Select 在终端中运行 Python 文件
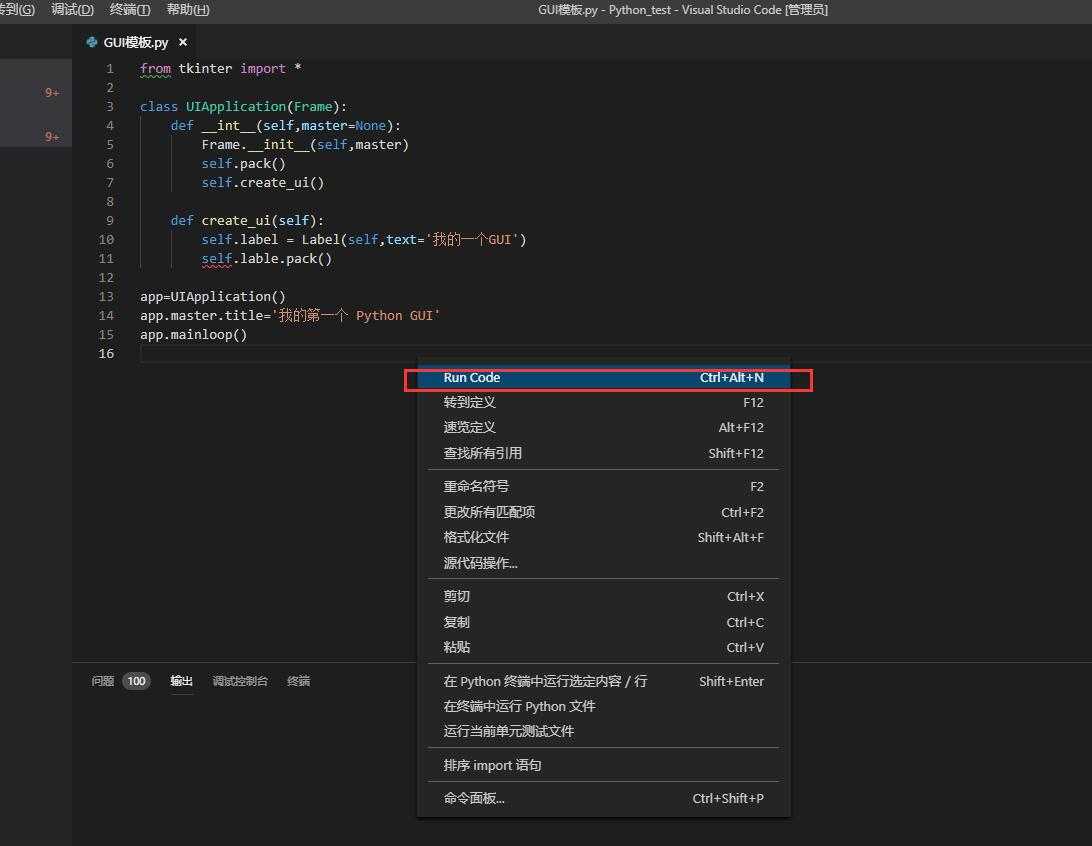The image size is (1092, 846). coord(603,707)
